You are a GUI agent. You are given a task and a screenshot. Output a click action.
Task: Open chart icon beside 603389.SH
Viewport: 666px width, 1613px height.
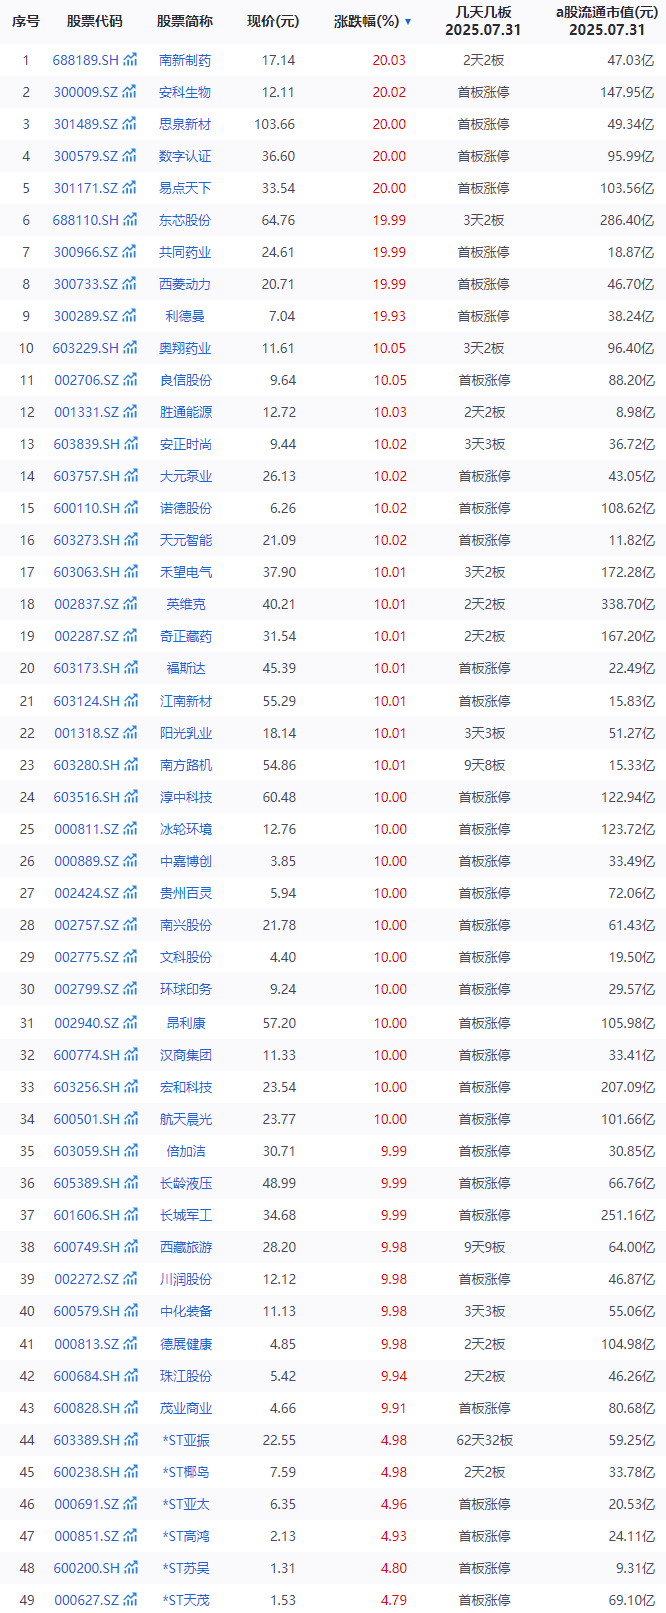pyautogui.click(x=130, y=1440)
